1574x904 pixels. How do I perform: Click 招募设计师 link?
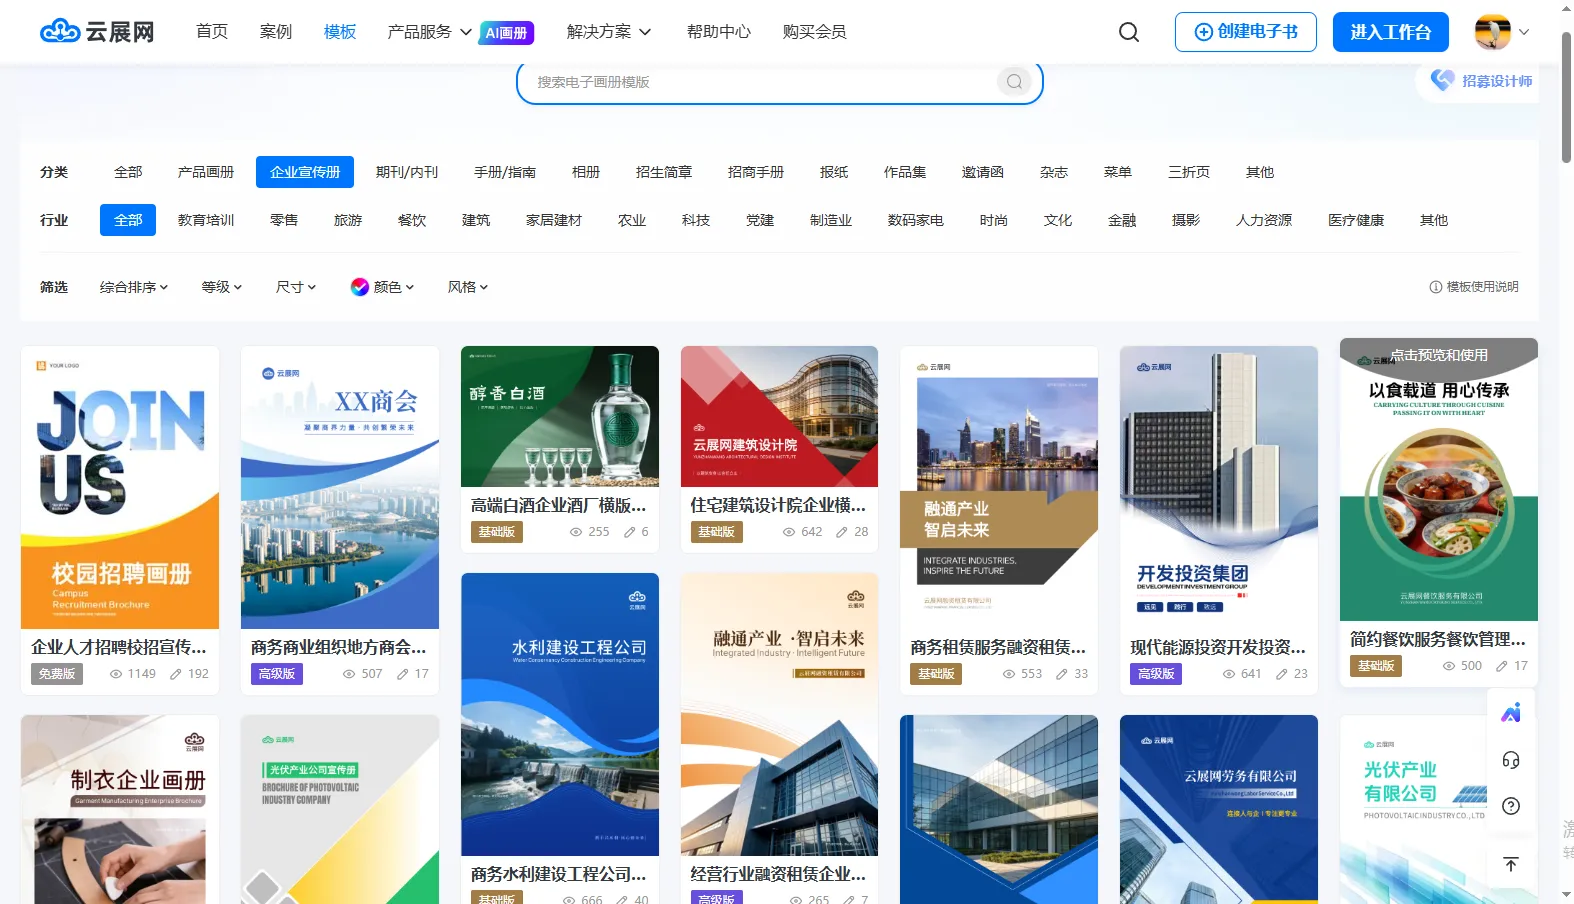[1497, 81]
